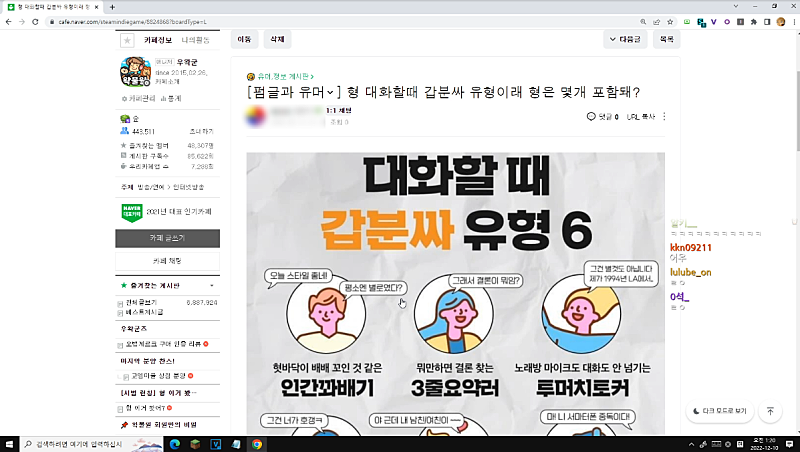Open 카페 채팅 cafe chat
This screenshot has width=800, height=452.
tap(167, 261)
